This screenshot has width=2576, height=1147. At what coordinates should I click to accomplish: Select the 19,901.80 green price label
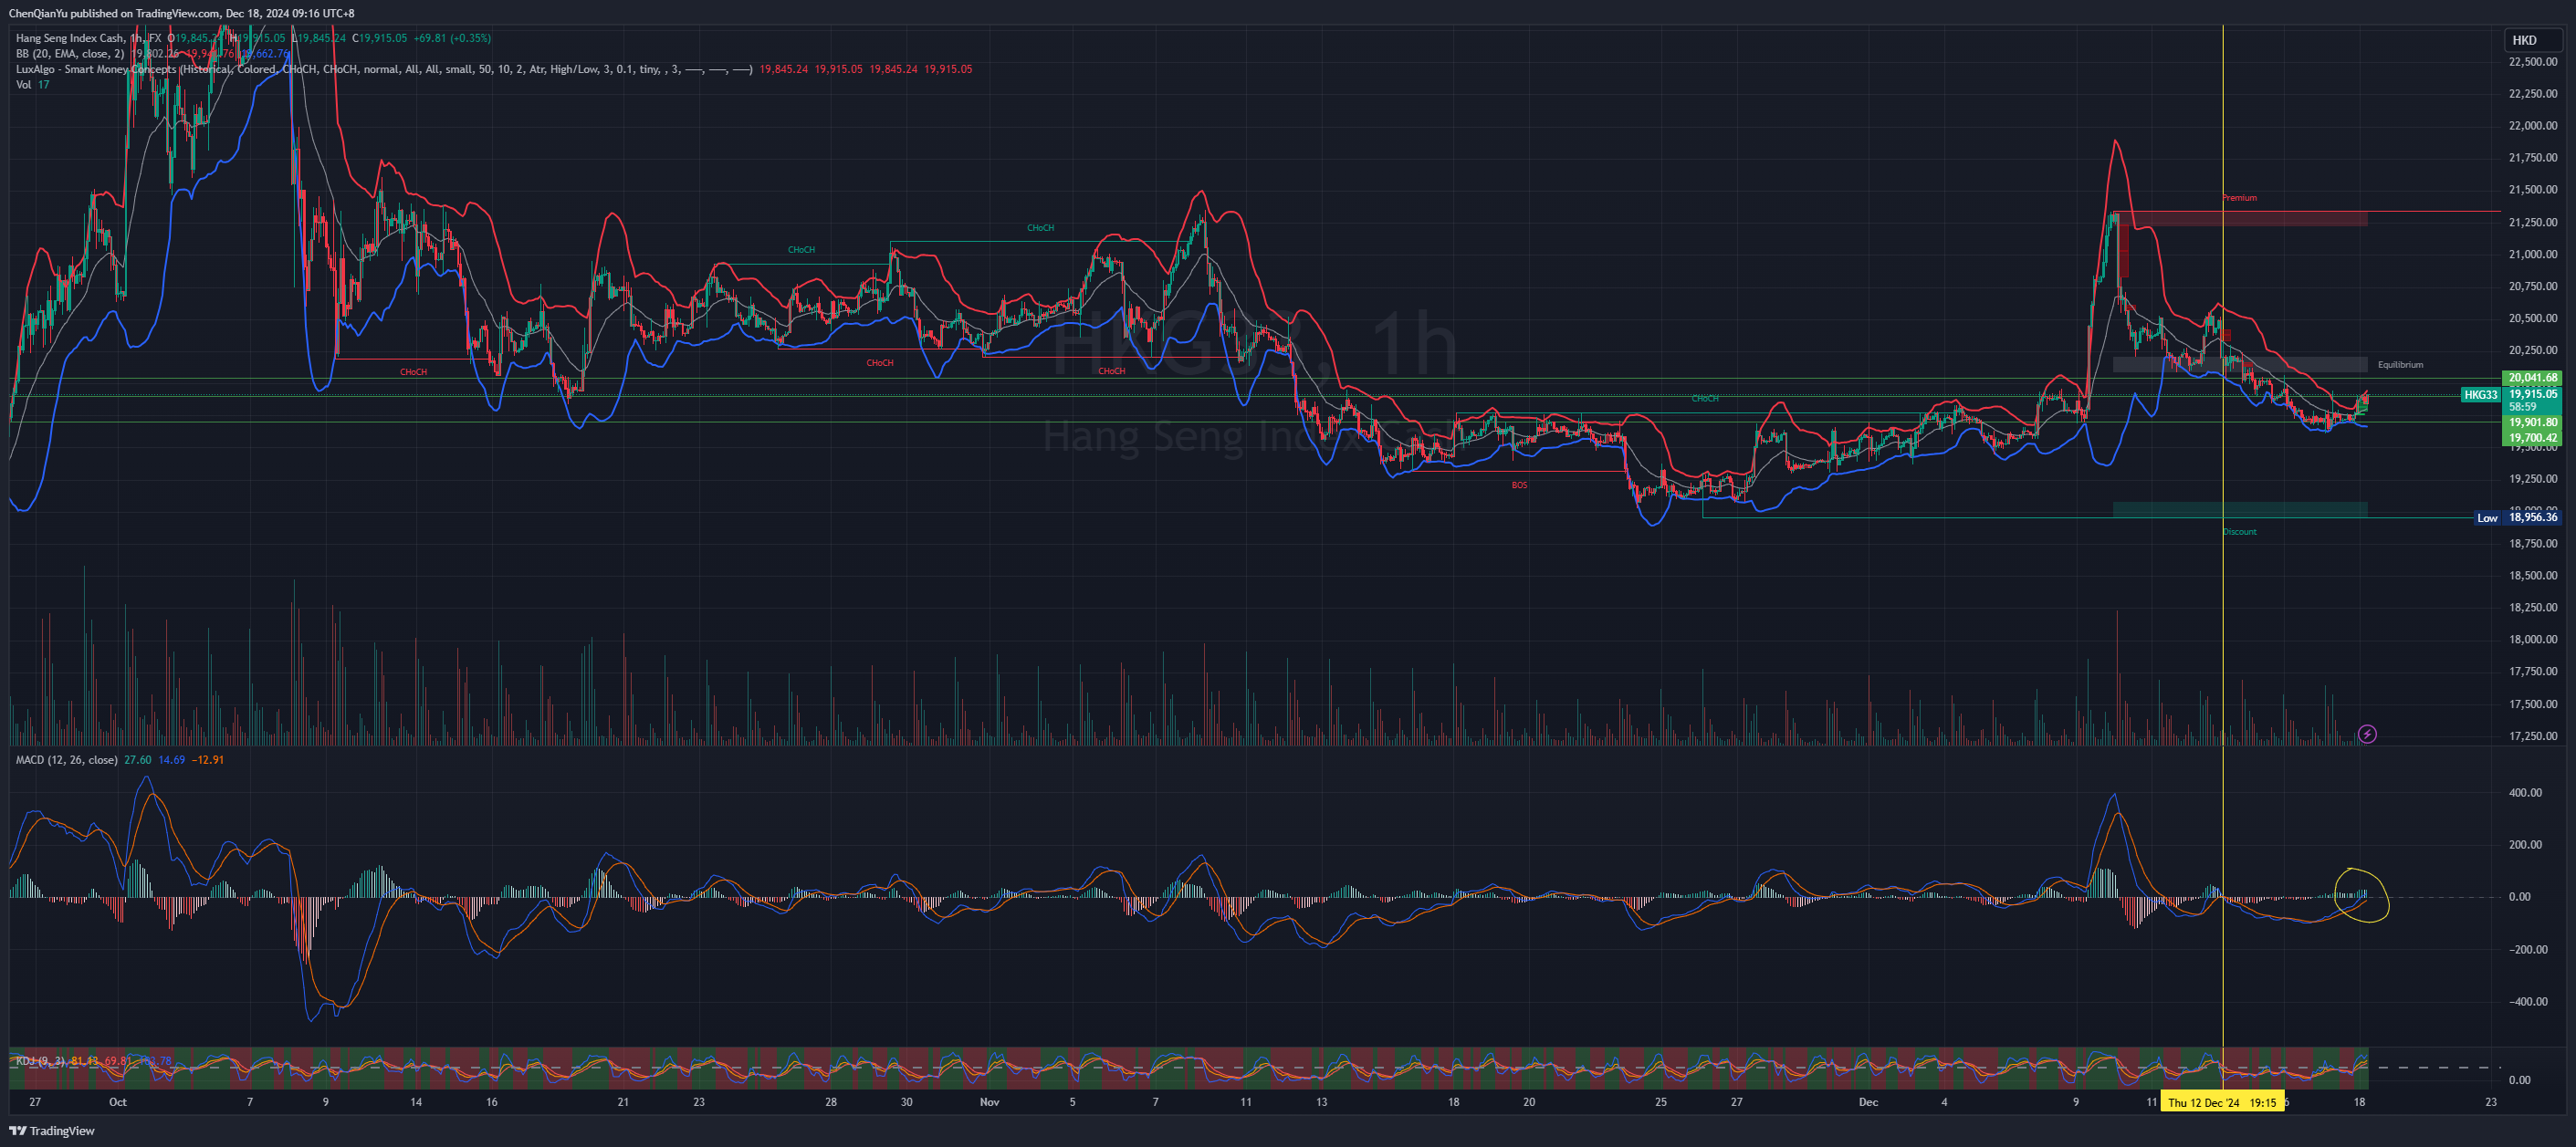2533,423
